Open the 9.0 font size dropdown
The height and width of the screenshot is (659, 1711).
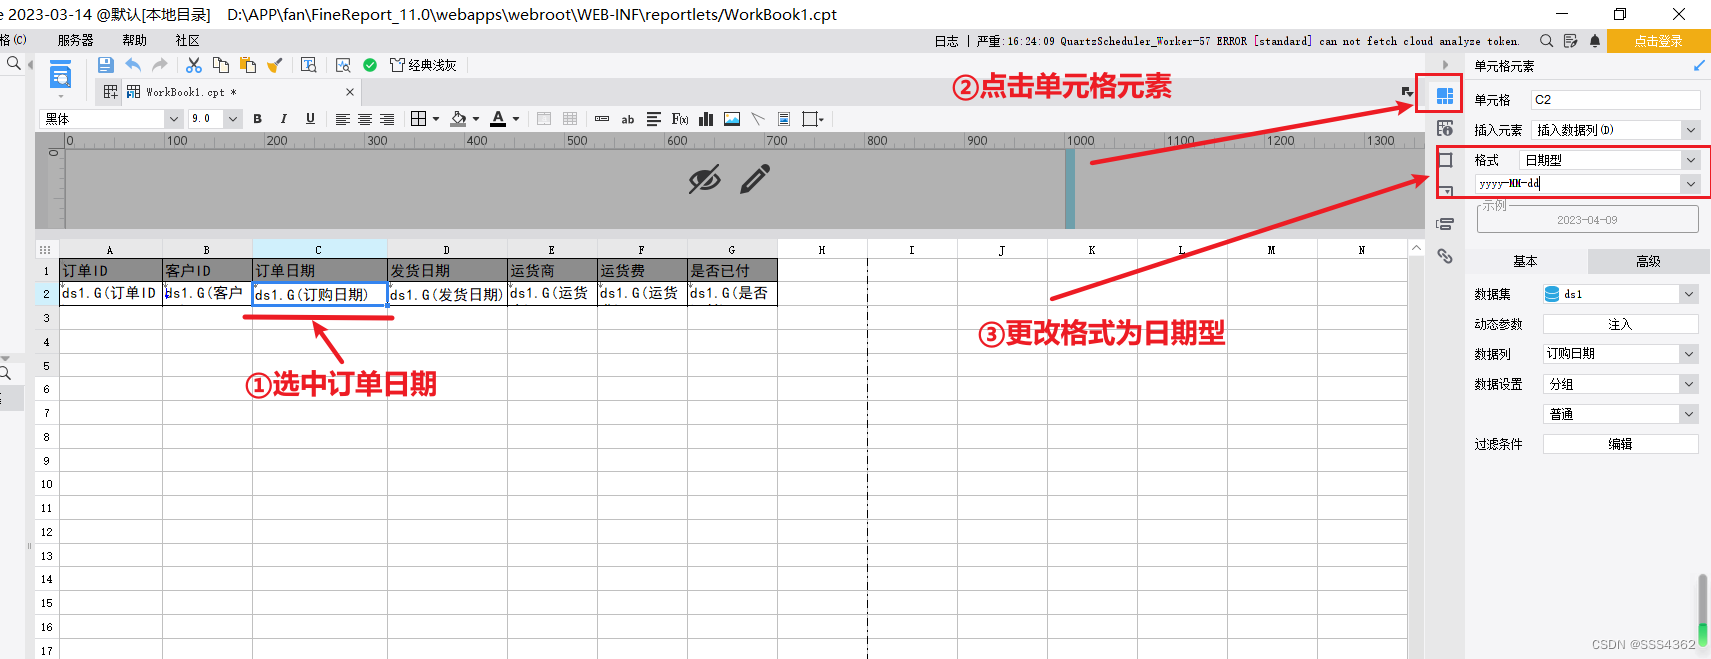click(x=233, y=119)
